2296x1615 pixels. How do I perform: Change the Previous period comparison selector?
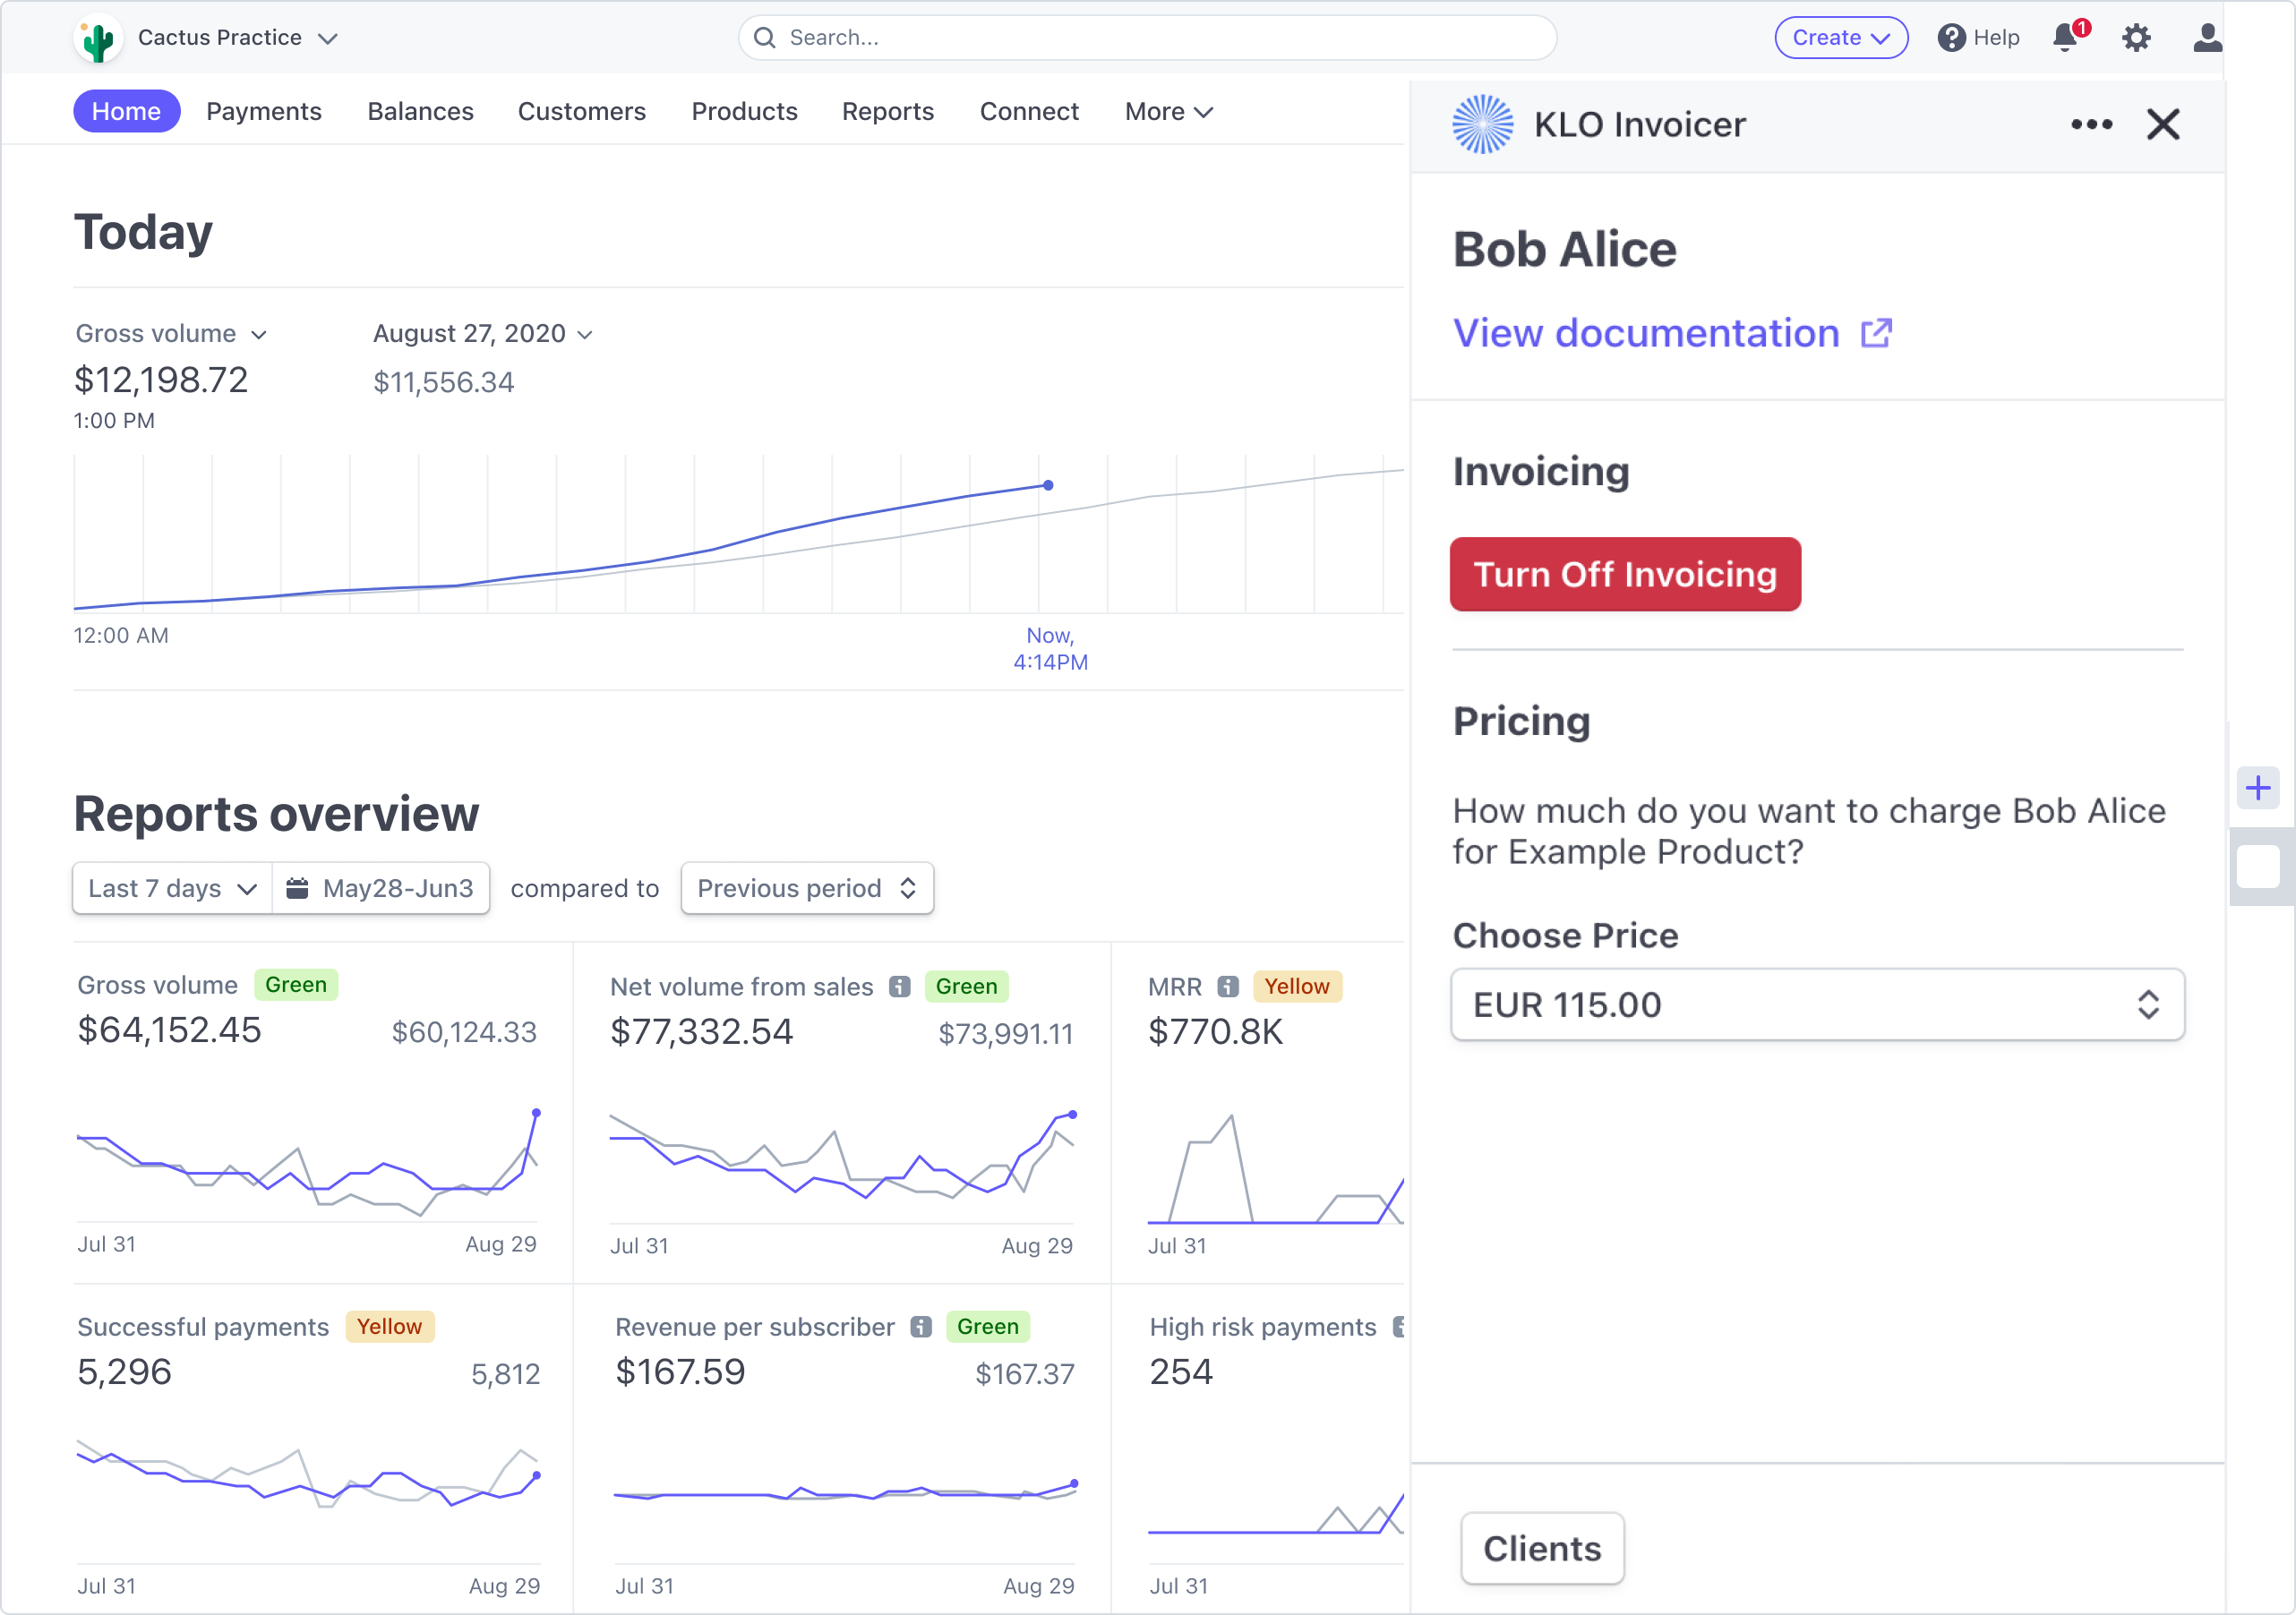806,888
